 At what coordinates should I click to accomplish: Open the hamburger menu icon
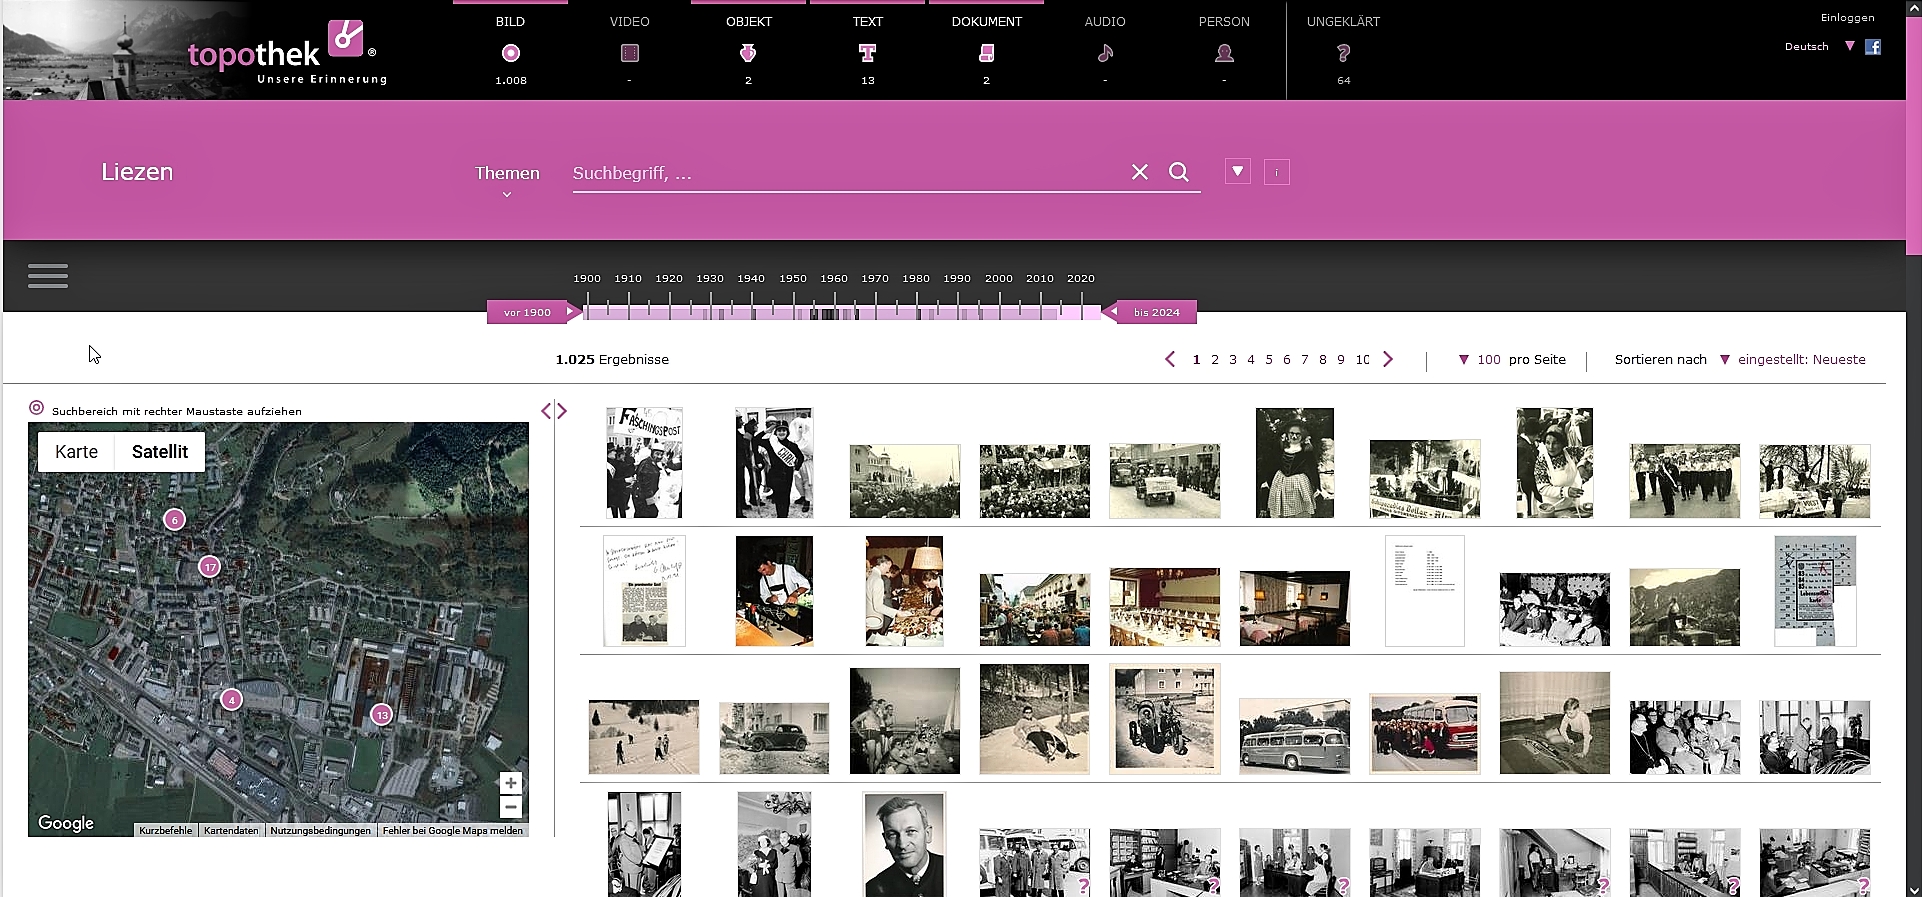click(x=48, y=276)
